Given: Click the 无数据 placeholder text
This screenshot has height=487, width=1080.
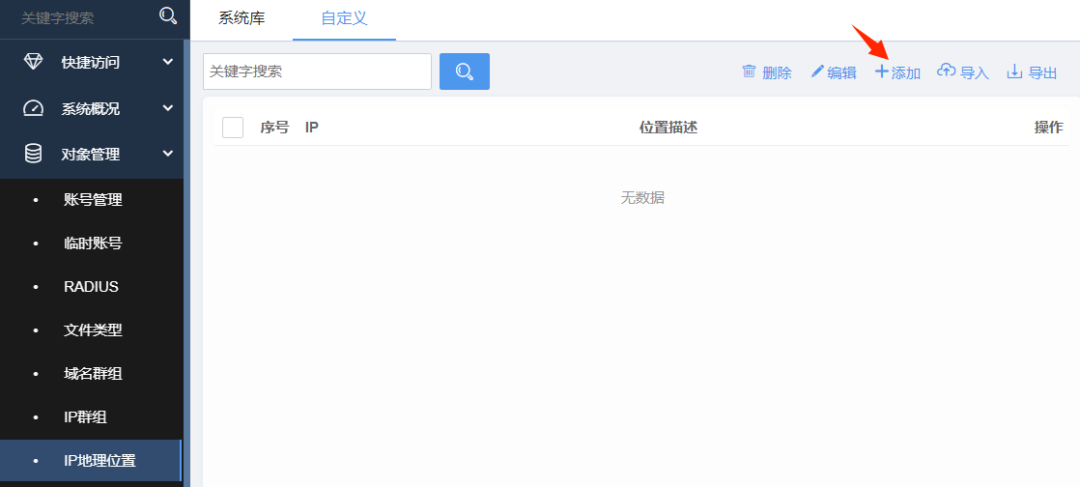Looking at the screenshot, I should [x=643, y=198].
